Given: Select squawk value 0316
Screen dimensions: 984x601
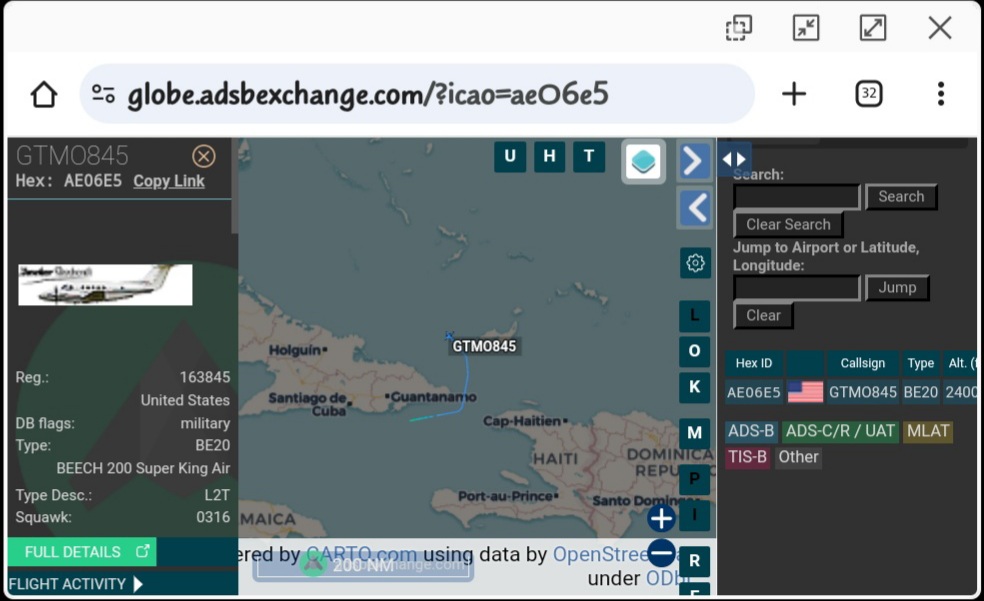Looking at the screenshot, I should [x=213, y=517].
